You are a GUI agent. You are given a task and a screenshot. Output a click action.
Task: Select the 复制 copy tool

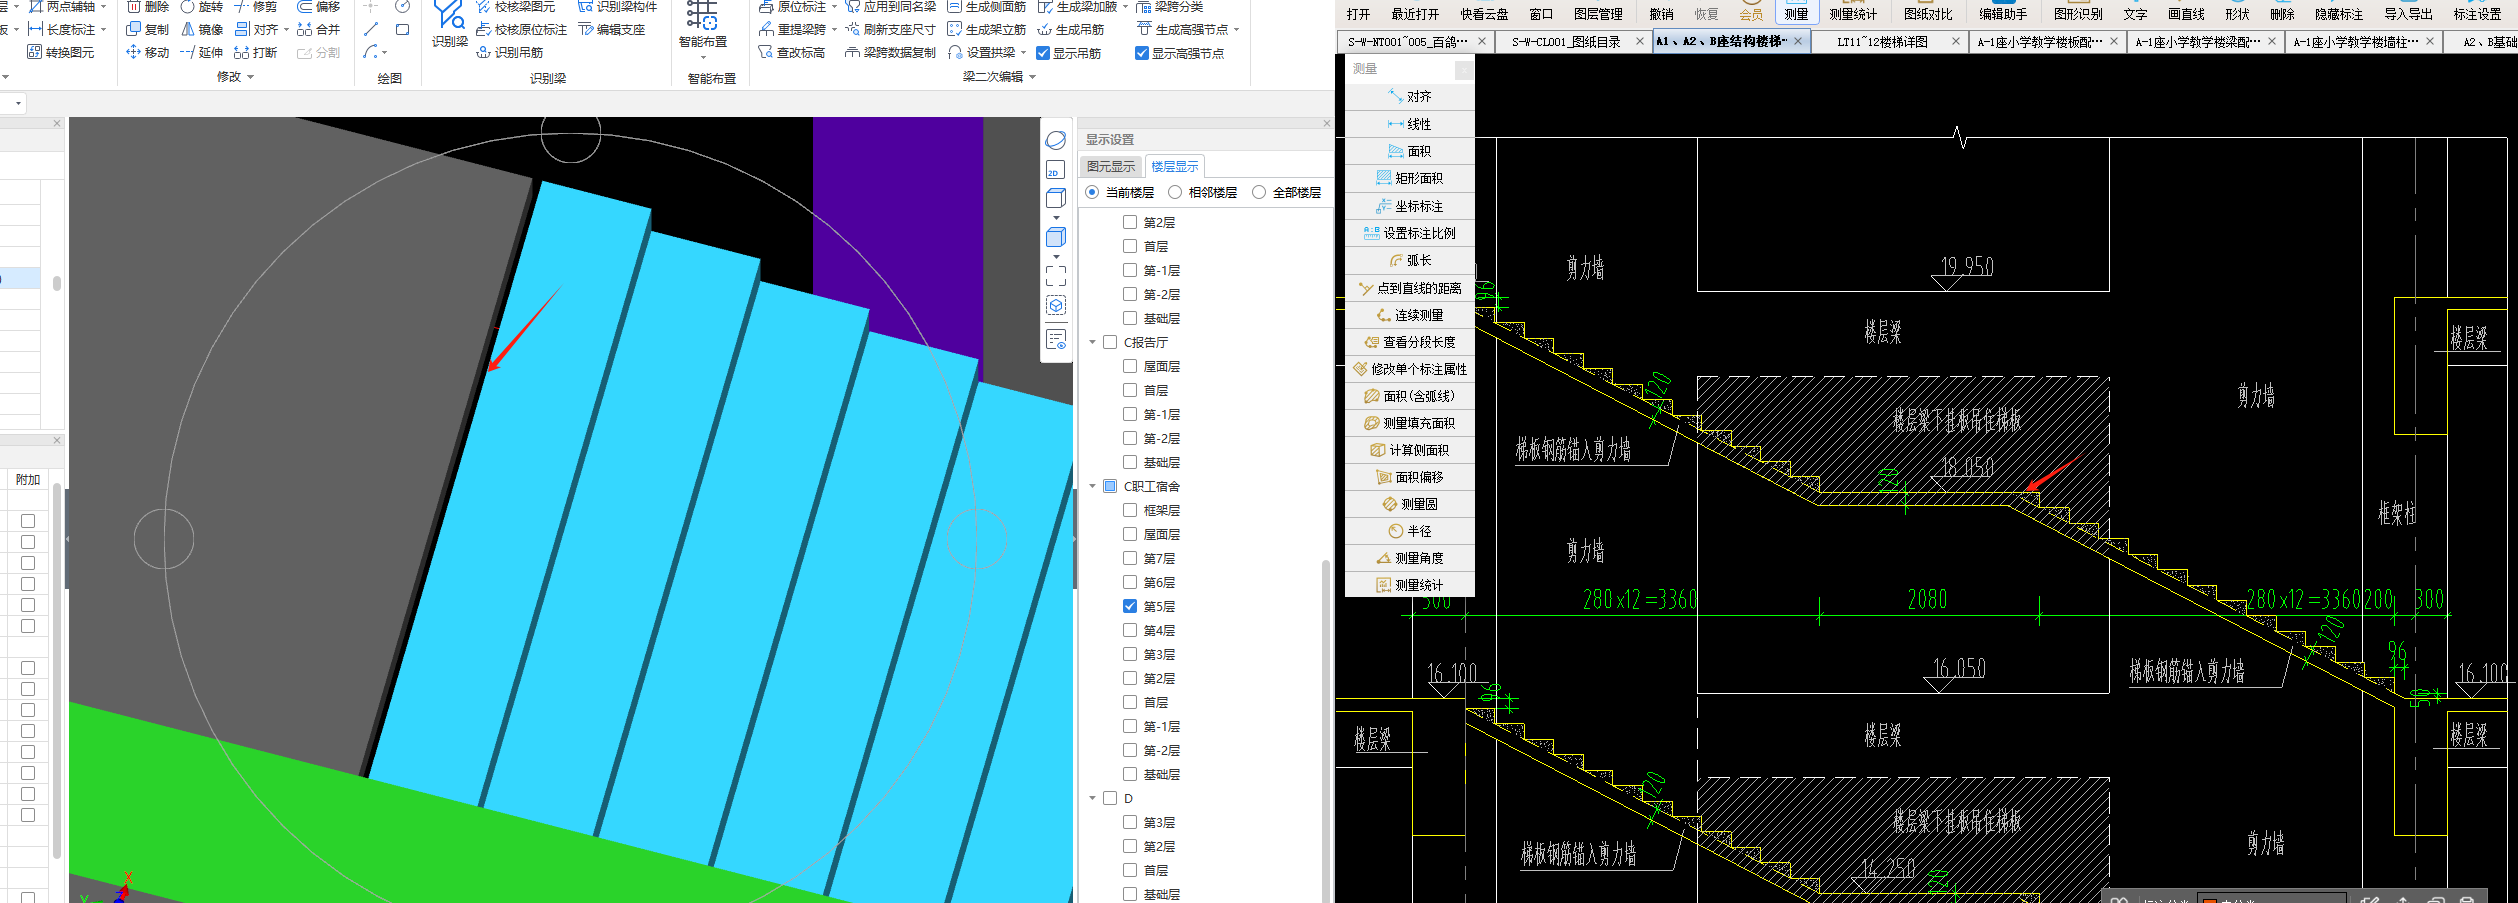coord(148,30)
